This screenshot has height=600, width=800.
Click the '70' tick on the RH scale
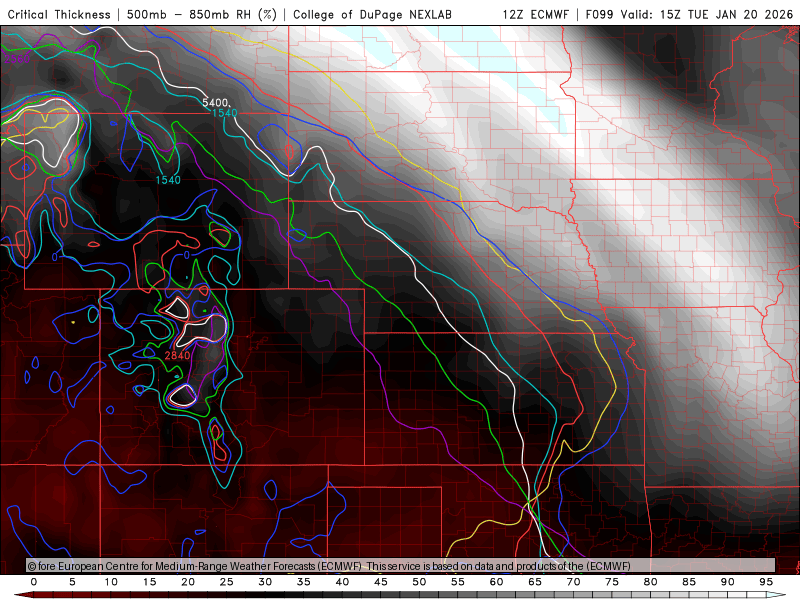(573, 582)
